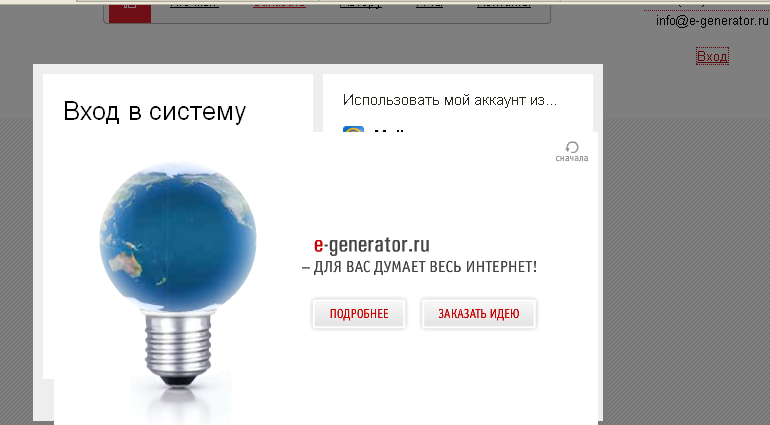Click the metal screw base of the bulb

178,347
